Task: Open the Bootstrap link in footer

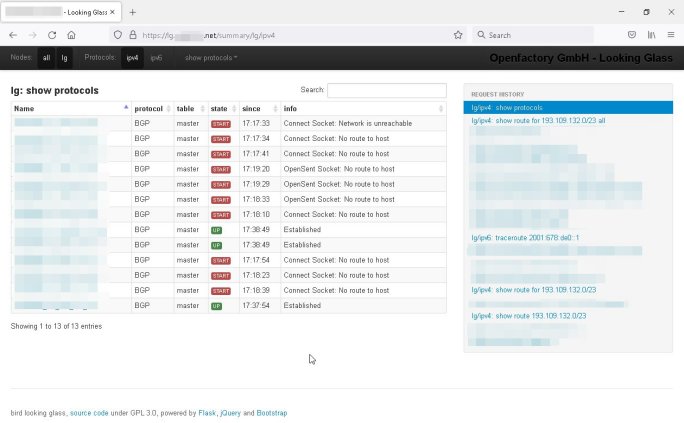Action: pyautogui.click(x=272, y=413)
